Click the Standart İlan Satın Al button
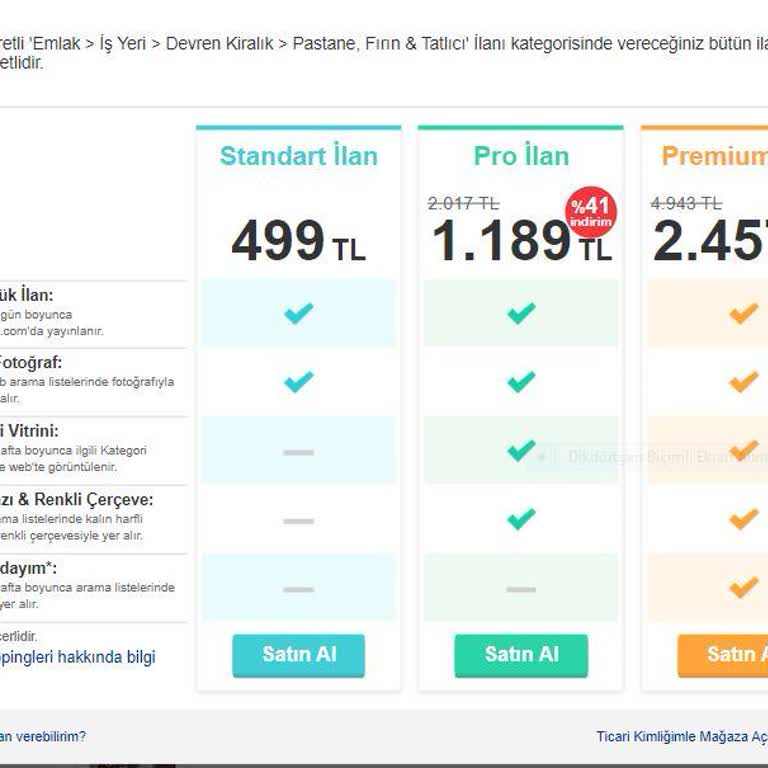The width and height of the screenshot is (768, 768). 299,655
